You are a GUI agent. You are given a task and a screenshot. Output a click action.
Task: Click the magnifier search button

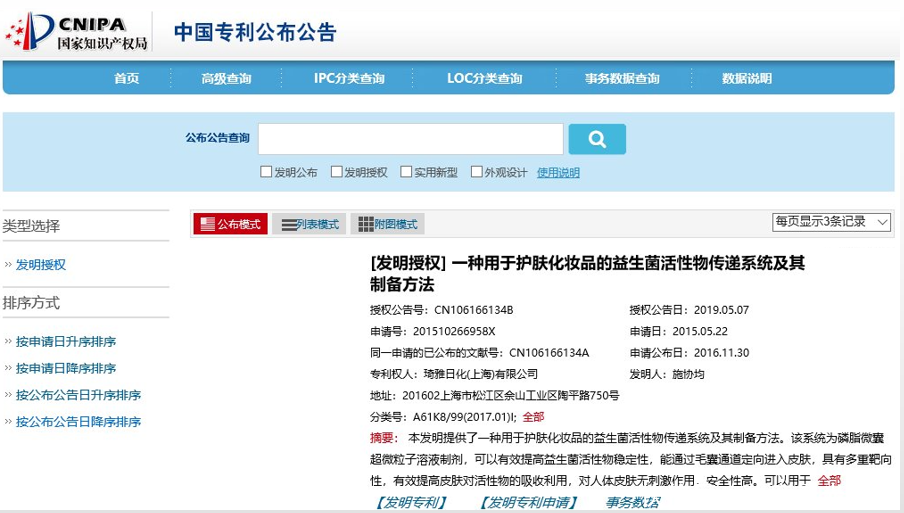(x=597, y=139)
